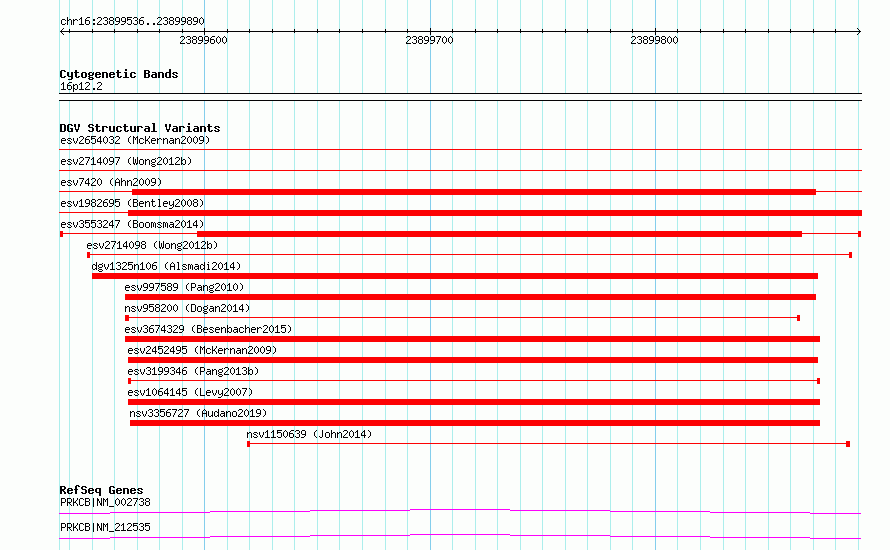Click the thick red bar of esv7420
Image resolution: width=890 pixels, height=550 pixels.
point(474,192)
